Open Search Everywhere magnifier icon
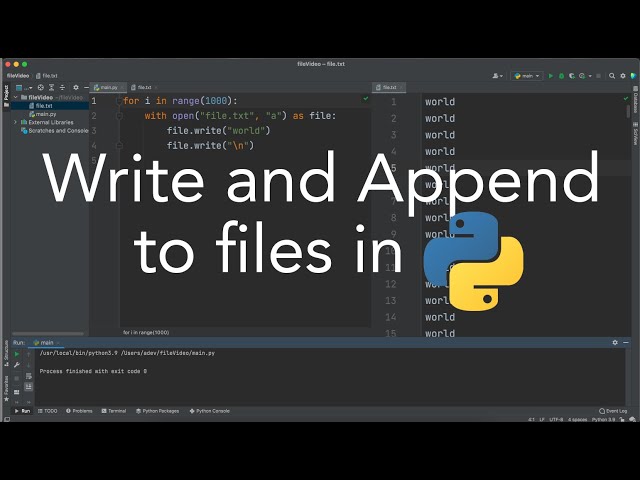Image resolution: width=640 pixels, height=480 pixels. point(612,76)
